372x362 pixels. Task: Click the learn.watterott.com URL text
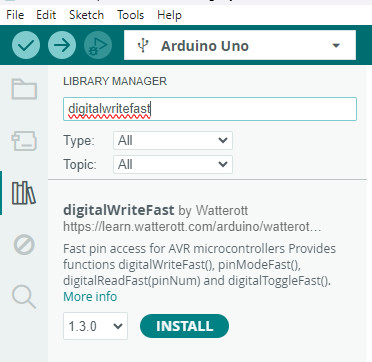(192, 227)
